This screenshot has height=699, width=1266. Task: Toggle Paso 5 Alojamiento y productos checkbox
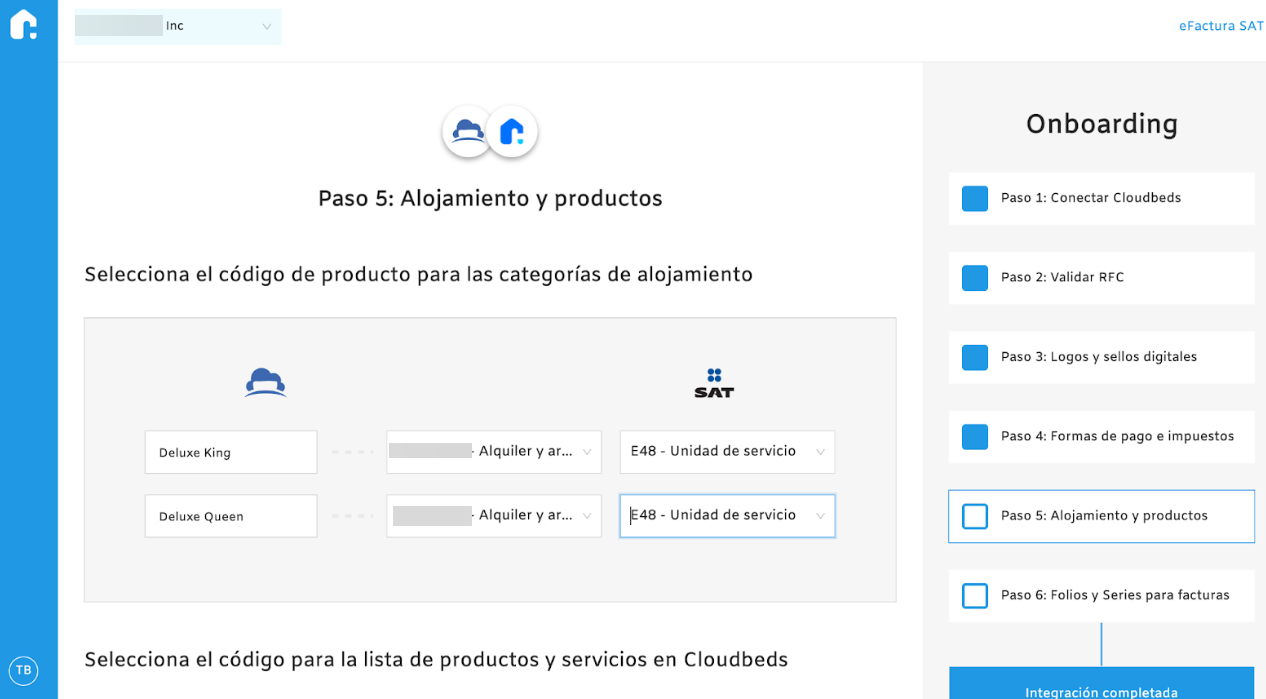975,516
